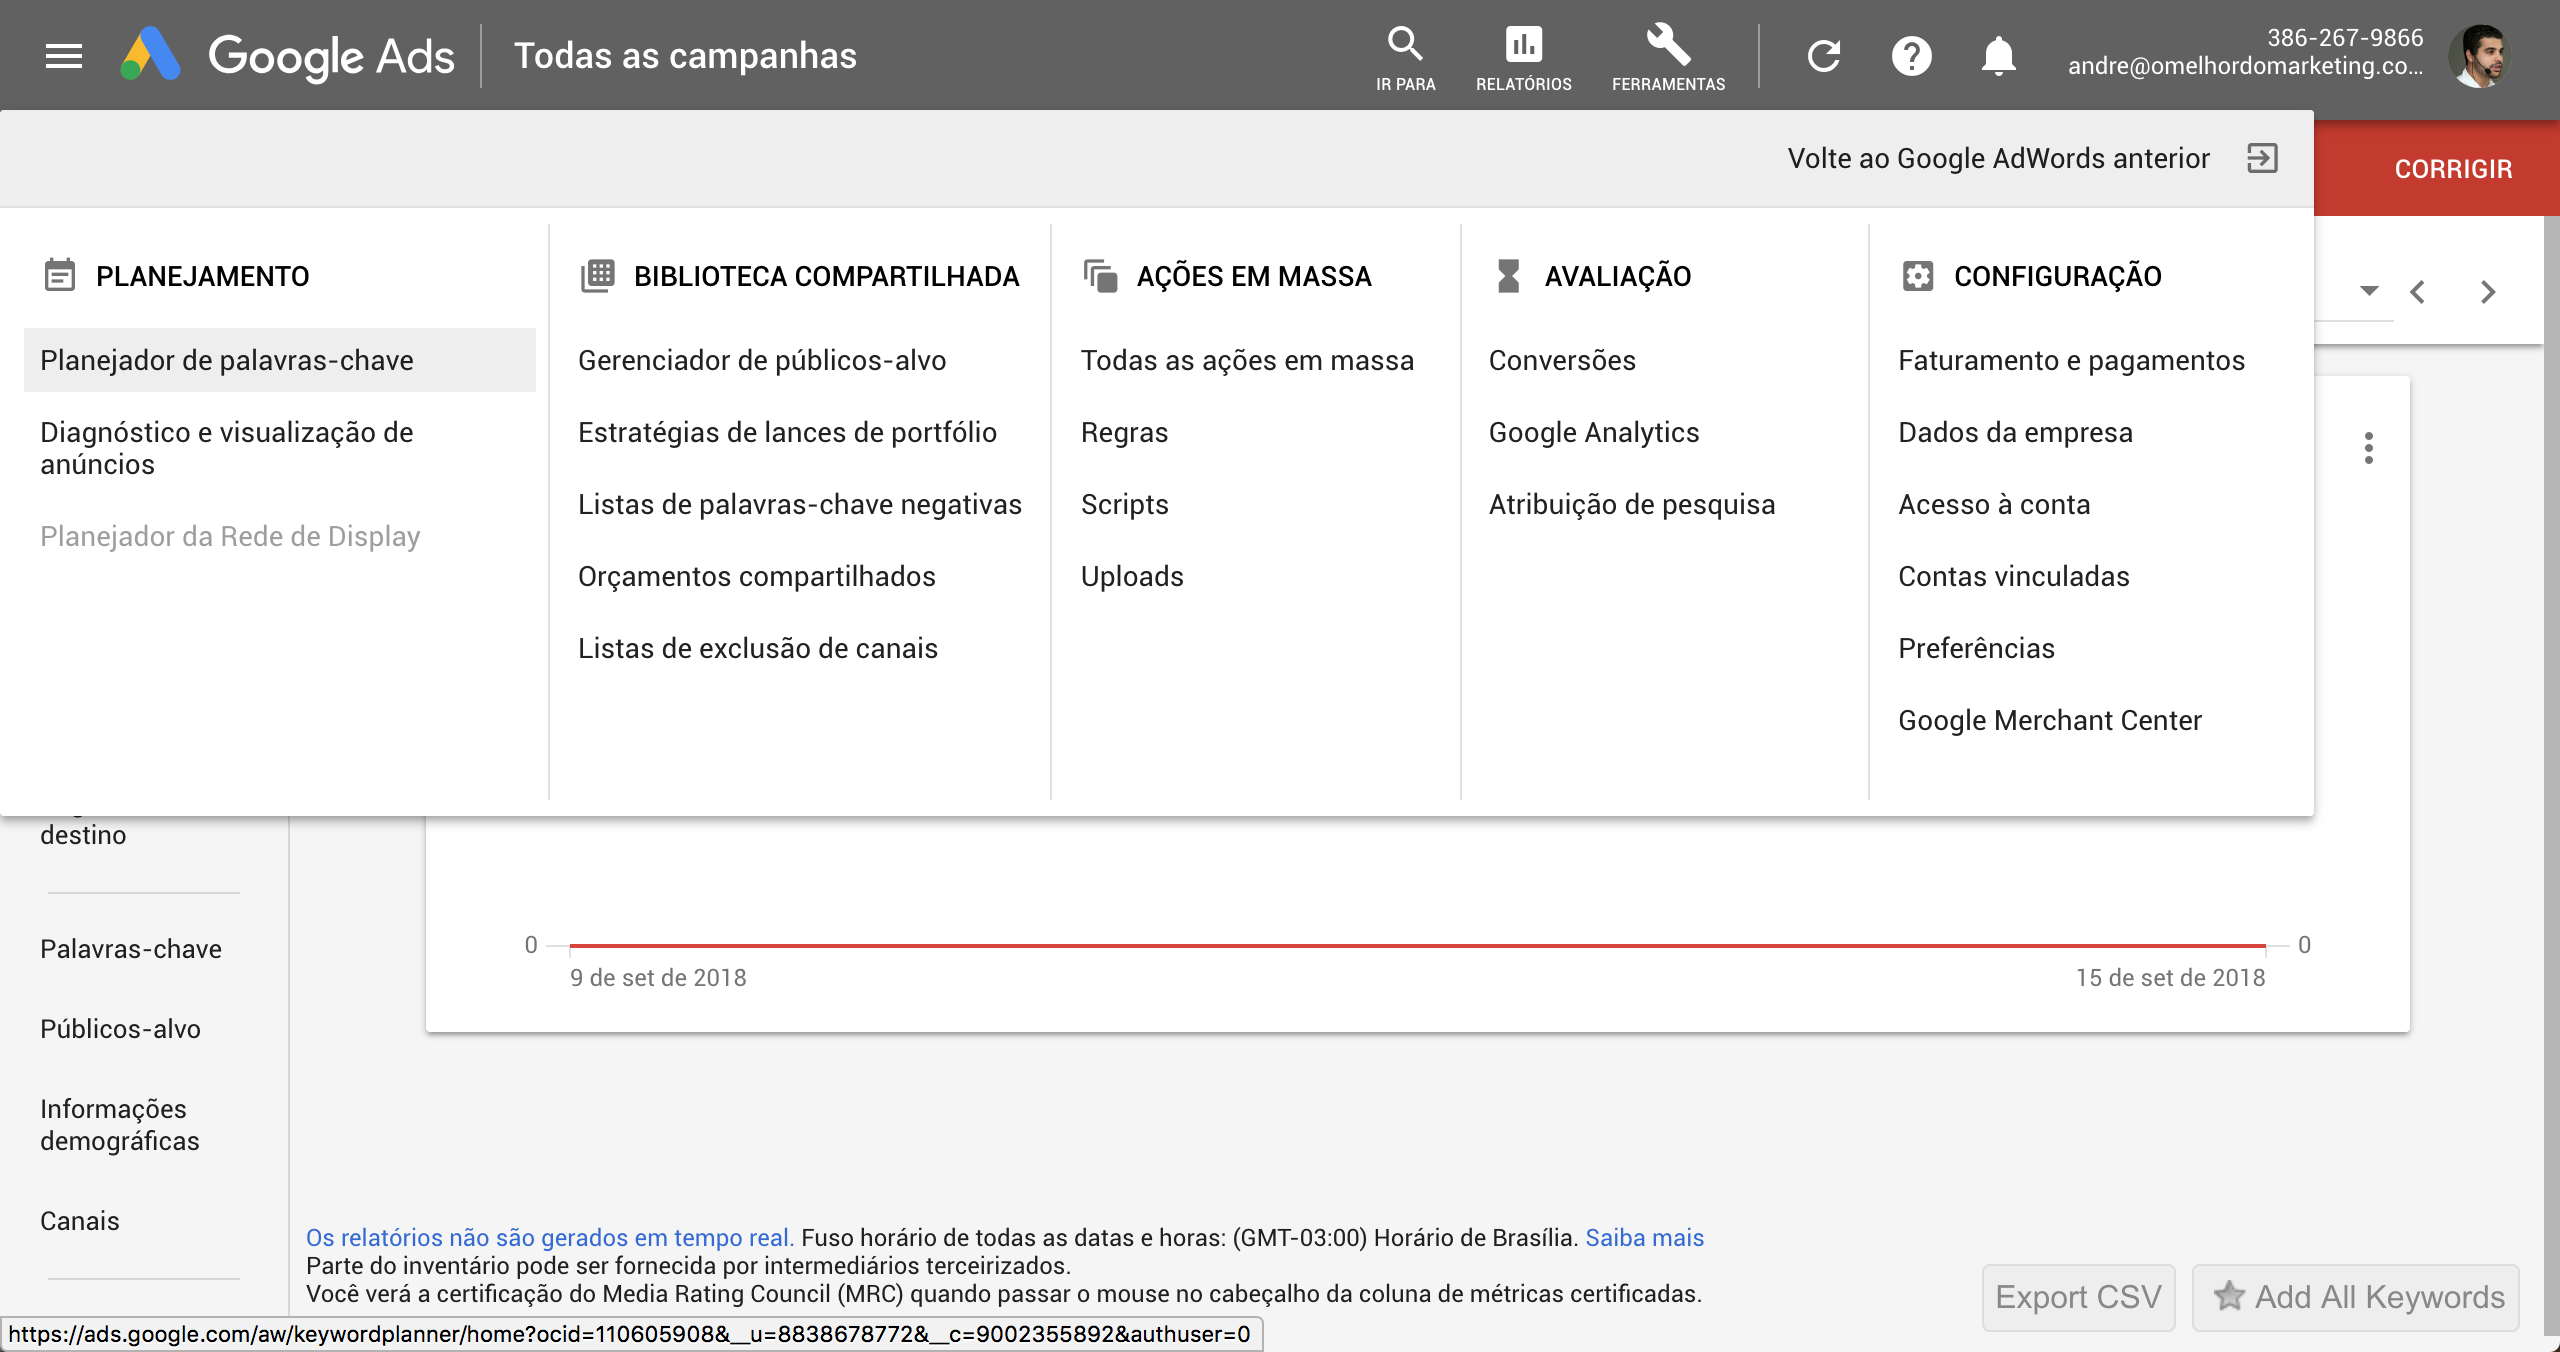The height and width of the screenshot is (1352, 2560).
Task: Open Faturamento e pagamentos
Action: [x=2071, y=360]
